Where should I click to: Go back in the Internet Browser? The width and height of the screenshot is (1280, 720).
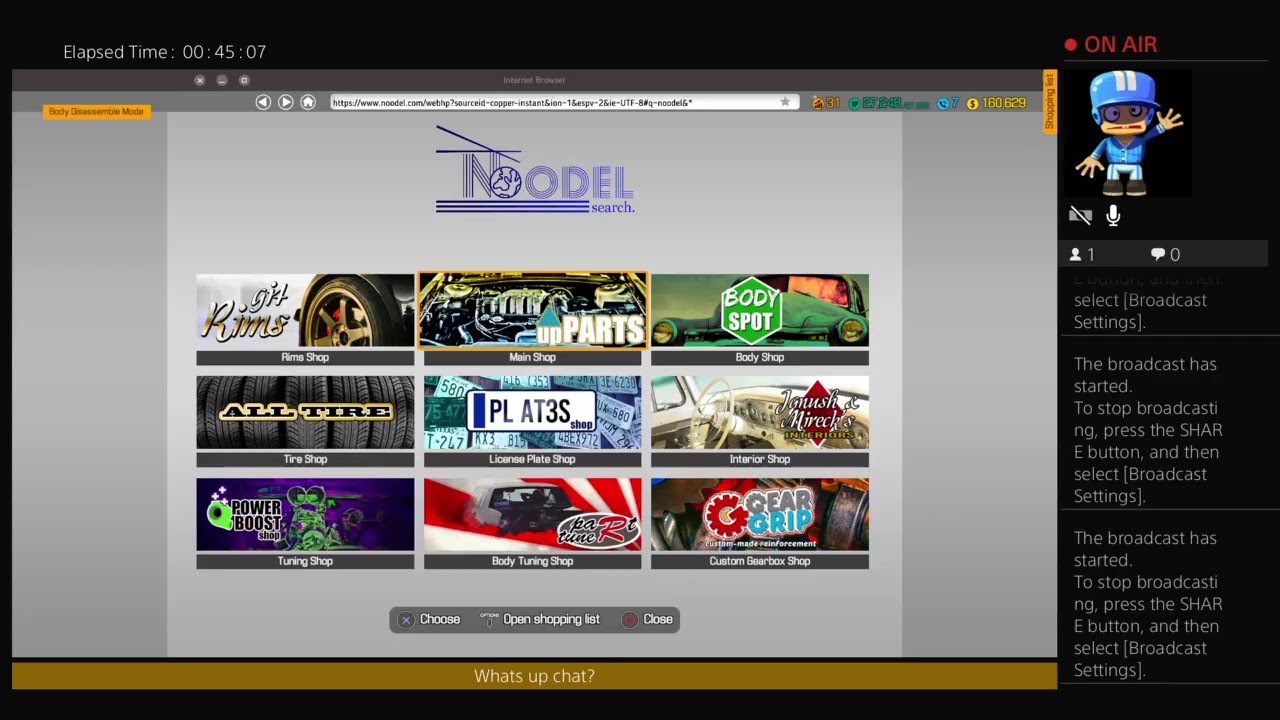tap(263, 102)
